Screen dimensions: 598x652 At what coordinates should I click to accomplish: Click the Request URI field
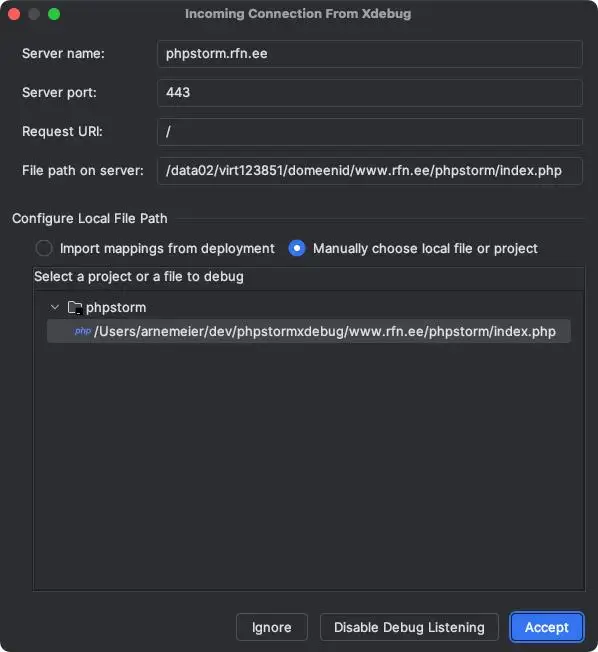click(370, 132)
